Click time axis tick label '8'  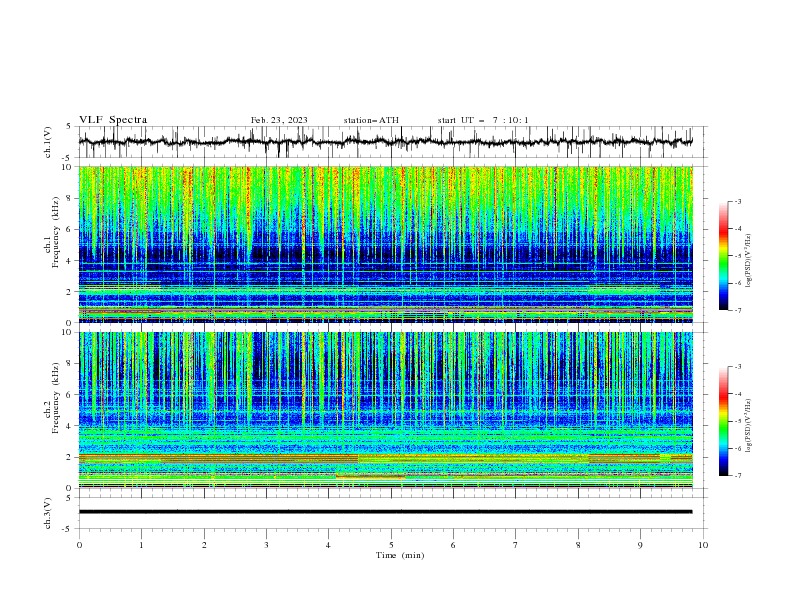[578, 545]
